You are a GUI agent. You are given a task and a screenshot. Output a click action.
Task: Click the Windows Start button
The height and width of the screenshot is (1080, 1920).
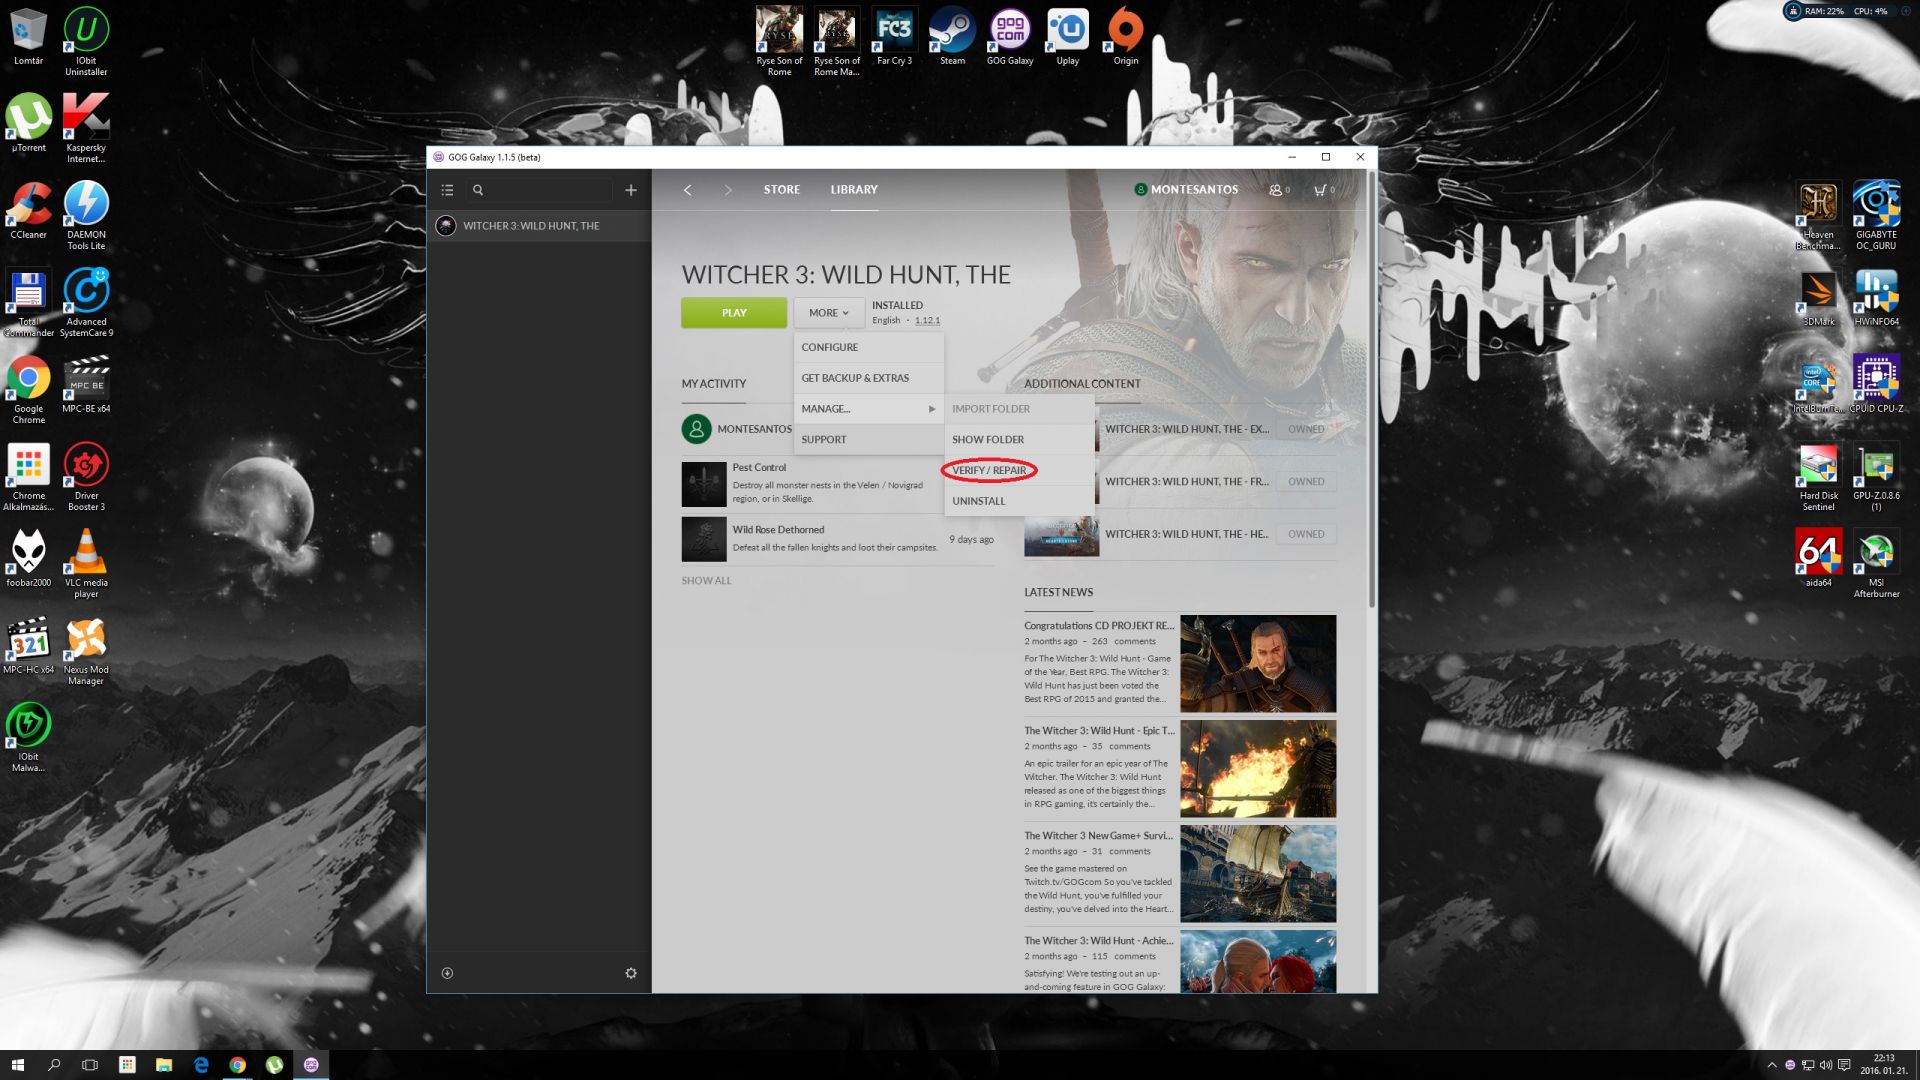pyautogui.click(x=17, y=1065)
